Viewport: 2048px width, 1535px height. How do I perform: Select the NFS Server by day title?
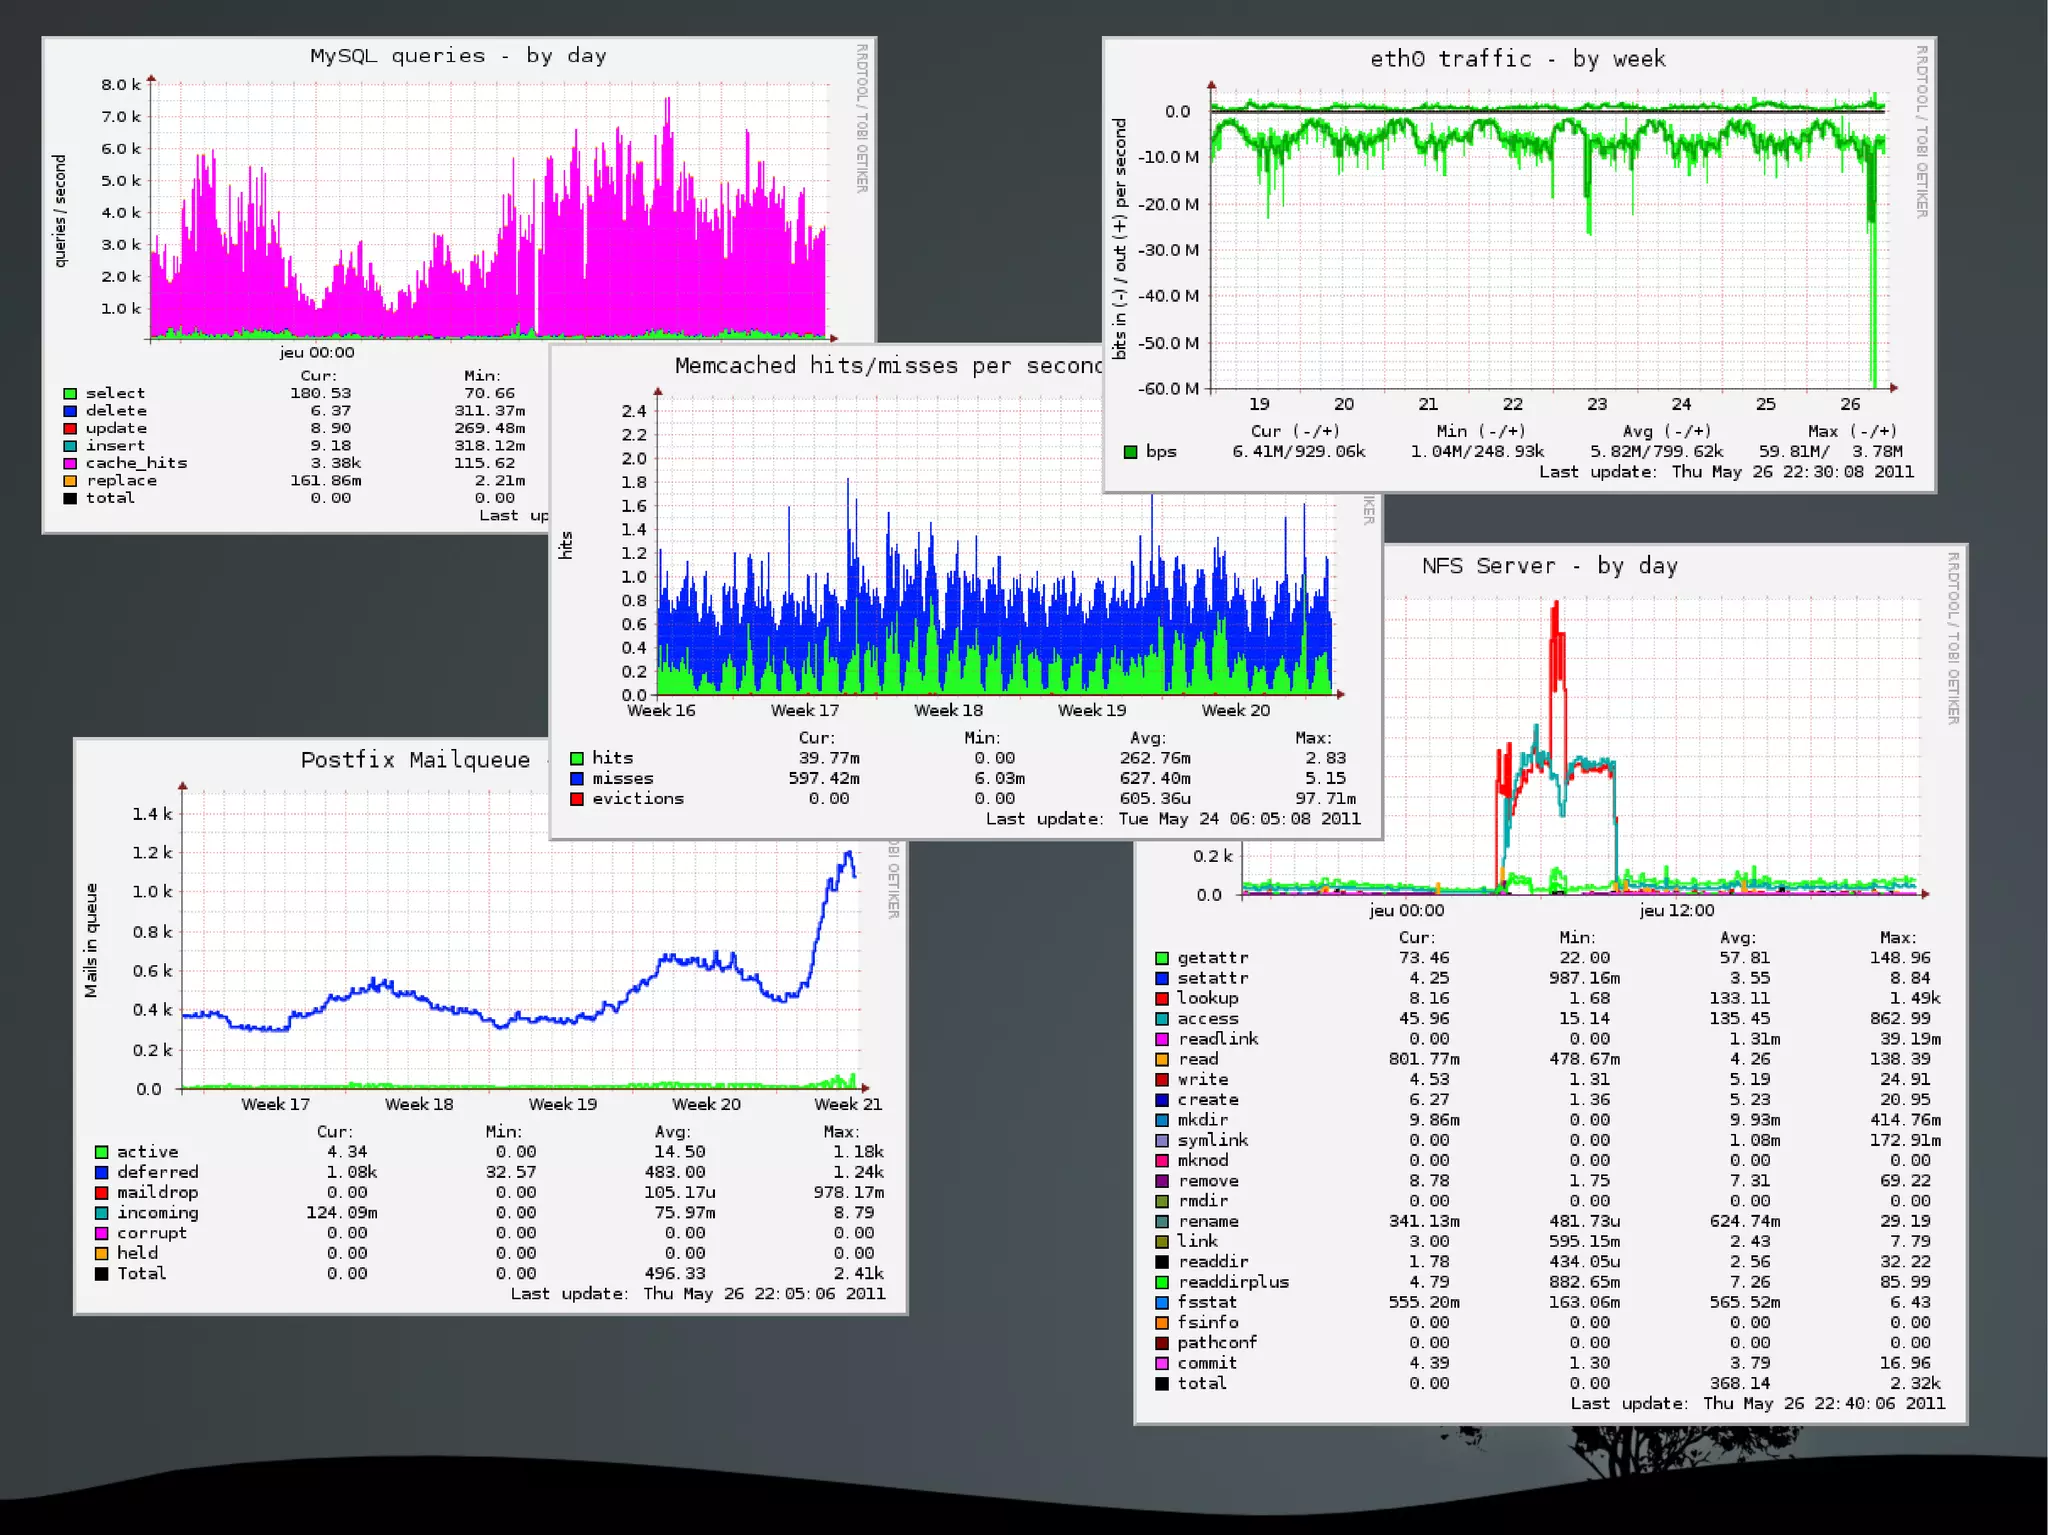[1549, 566]
